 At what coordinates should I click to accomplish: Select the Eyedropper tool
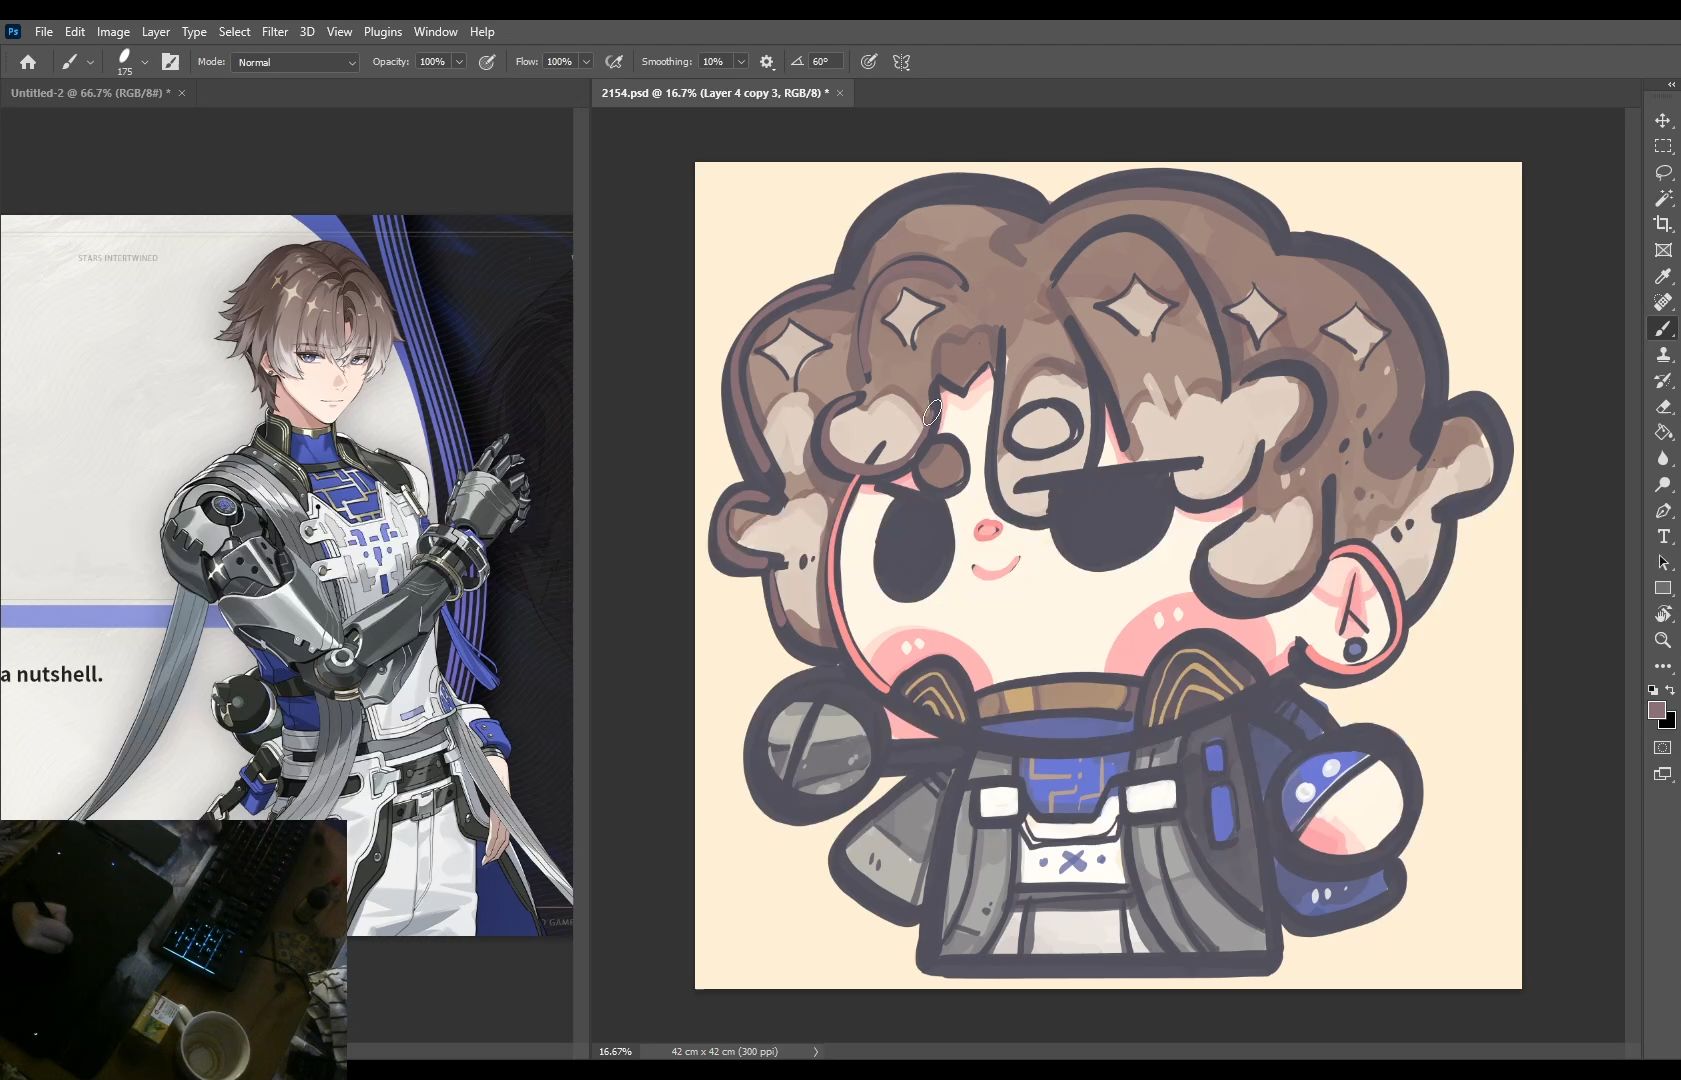click(x=1663, y=276)
